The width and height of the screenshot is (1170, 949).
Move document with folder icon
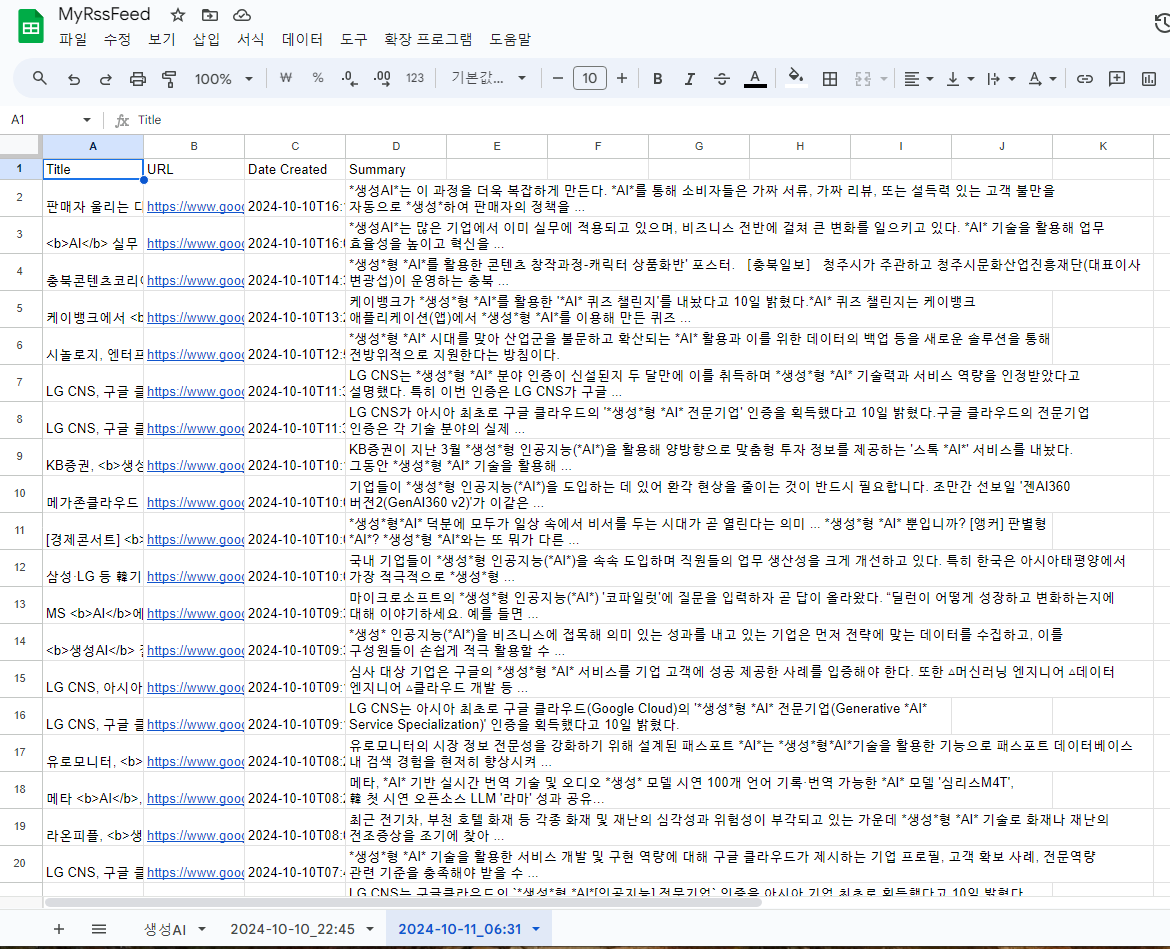click(210, 15)
